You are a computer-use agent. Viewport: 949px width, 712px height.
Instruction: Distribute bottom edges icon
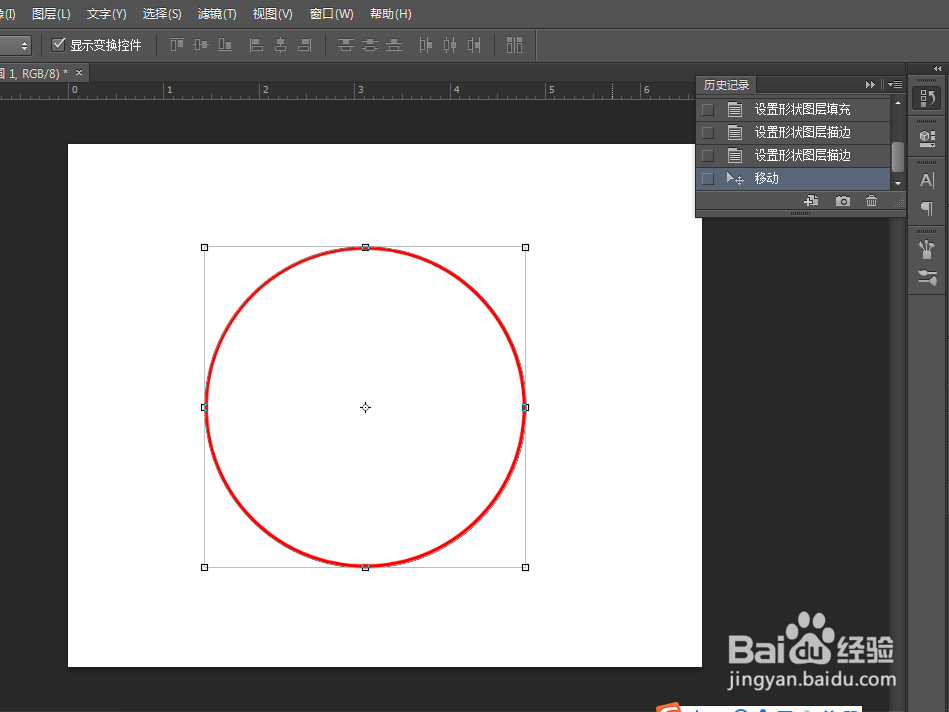click(x=394, y=45)
